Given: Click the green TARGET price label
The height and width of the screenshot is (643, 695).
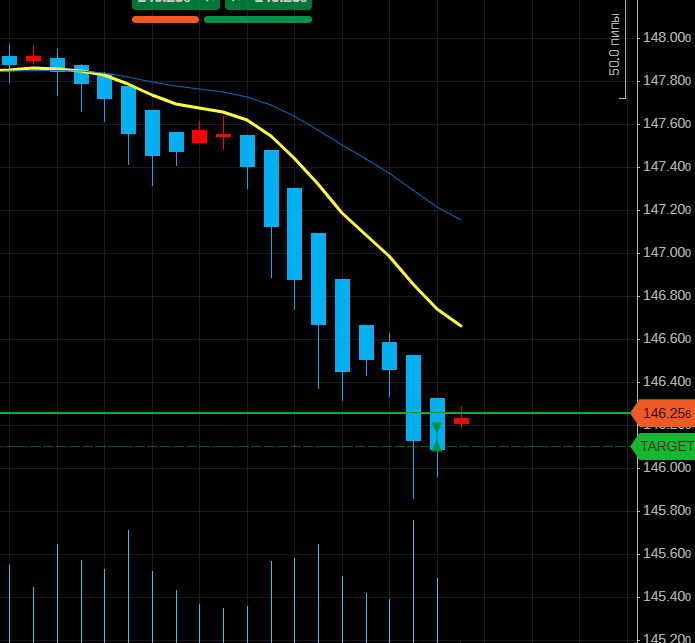Looking at the screenshot, I should (x=663, y=446).
